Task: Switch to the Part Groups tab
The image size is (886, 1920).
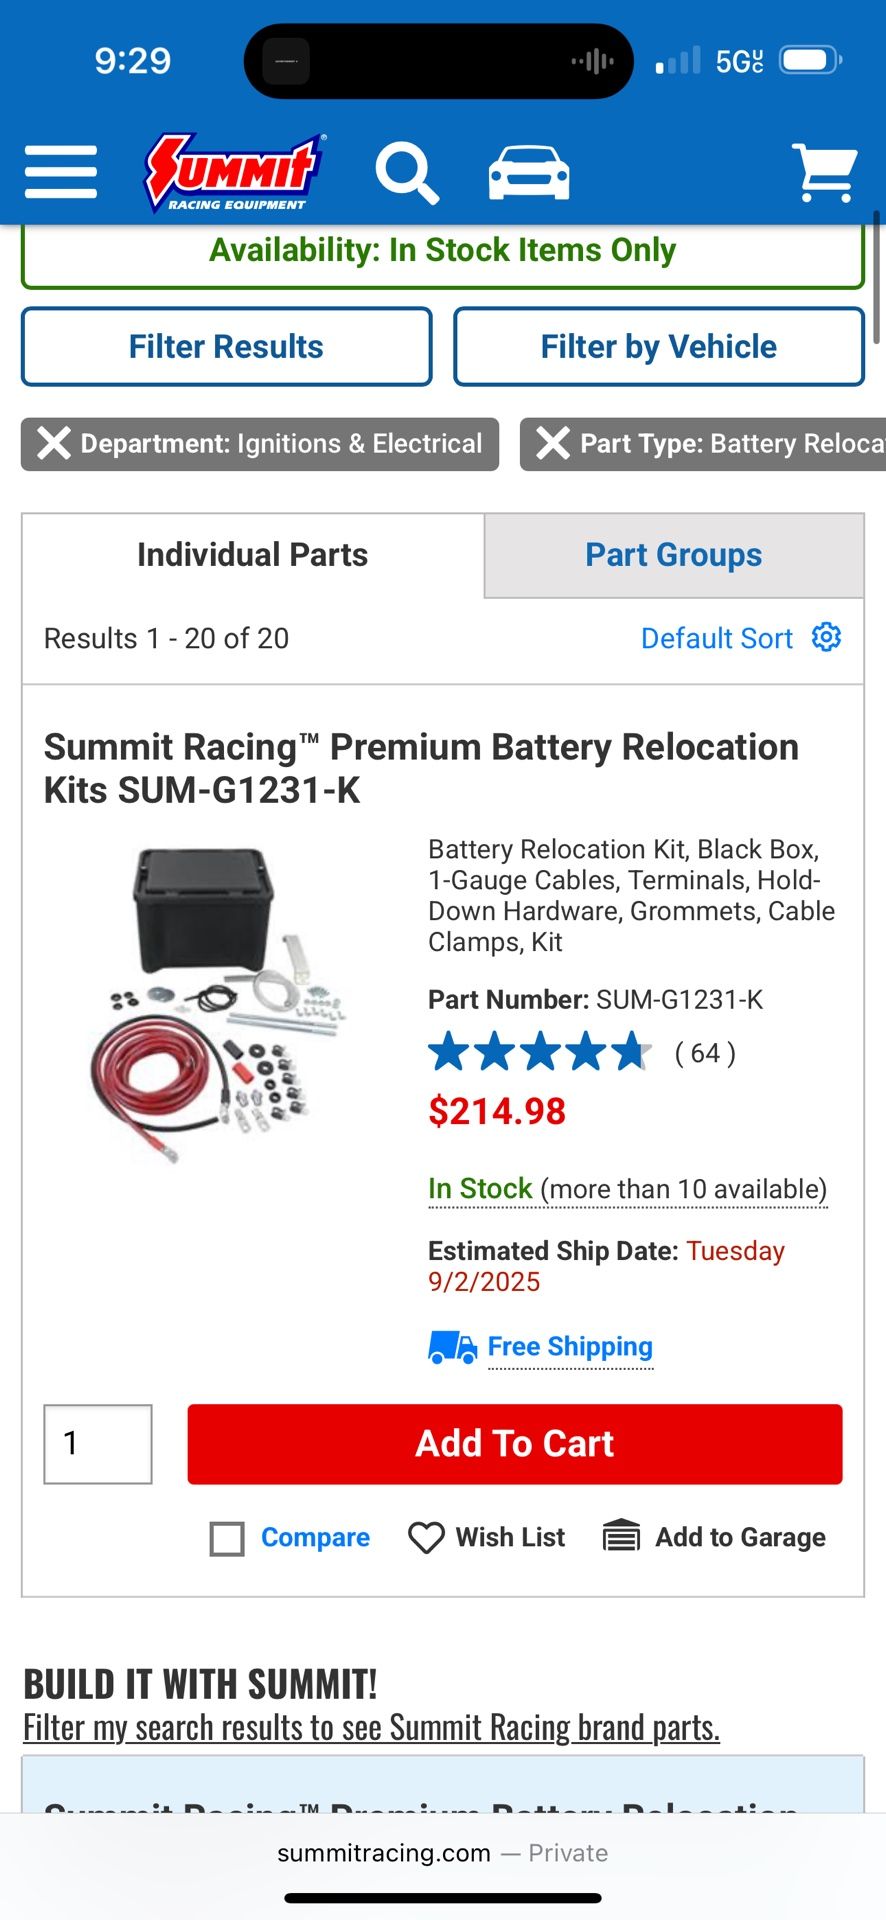Action: click(x=673, y=555)
